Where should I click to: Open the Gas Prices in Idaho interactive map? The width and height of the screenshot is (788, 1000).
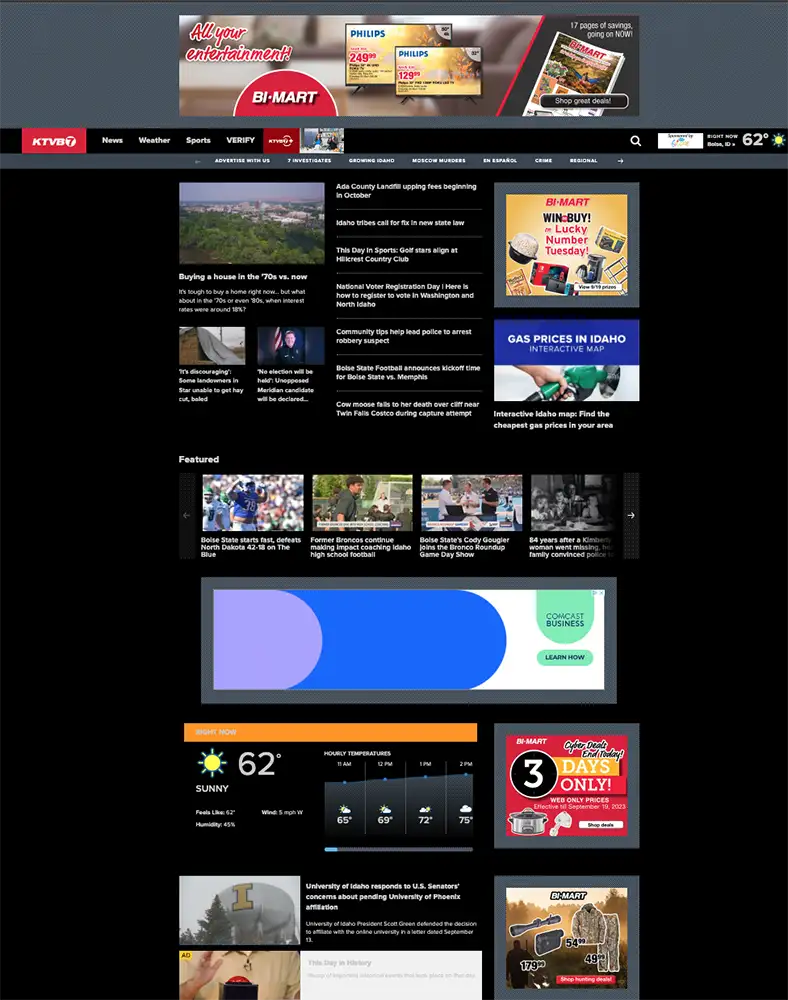point(567,360)
